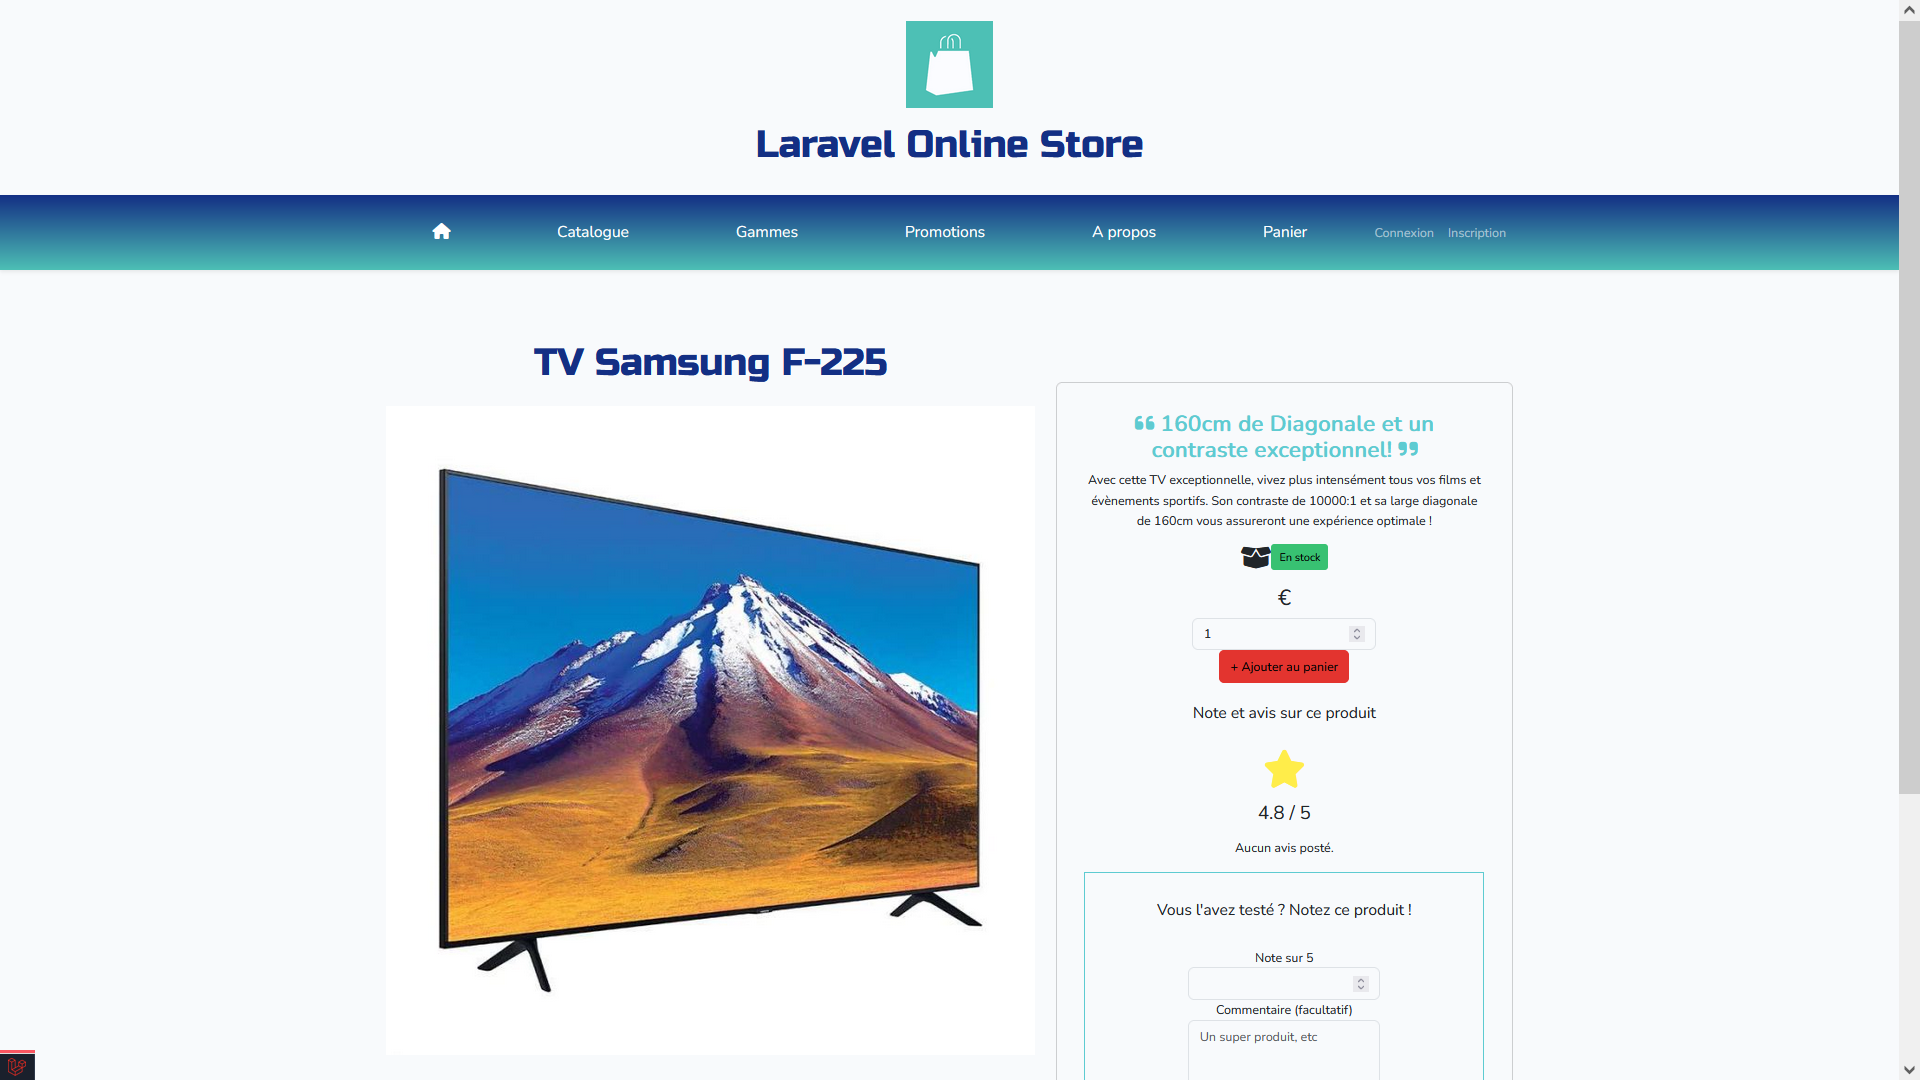
Task: Expand the Promotions navigation section
Action: [x=944, y=232]
